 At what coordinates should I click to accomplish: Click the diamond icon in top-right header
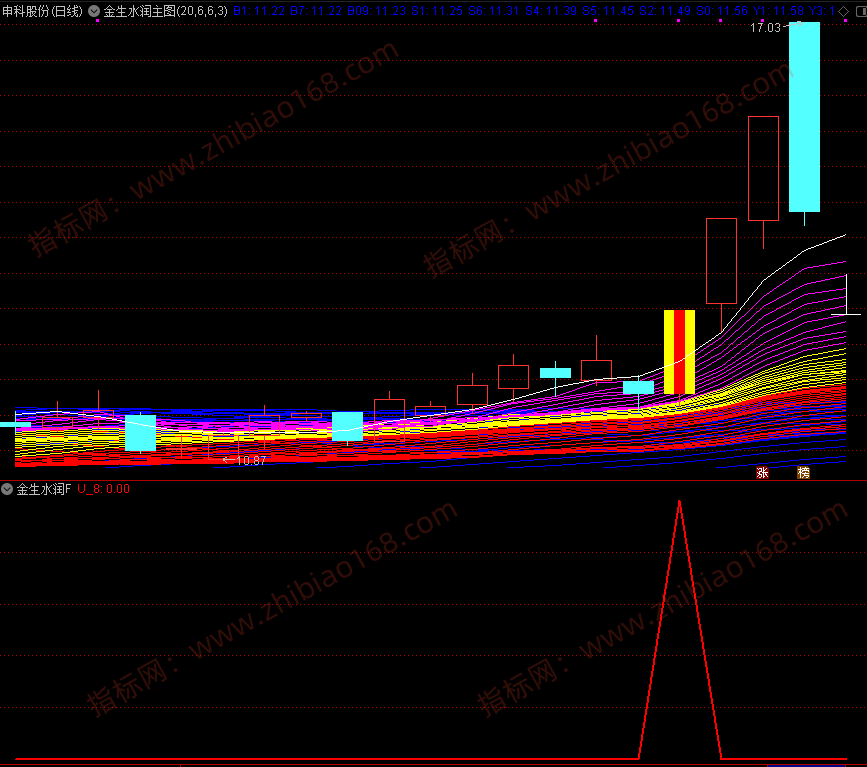(x=843, y=11)
